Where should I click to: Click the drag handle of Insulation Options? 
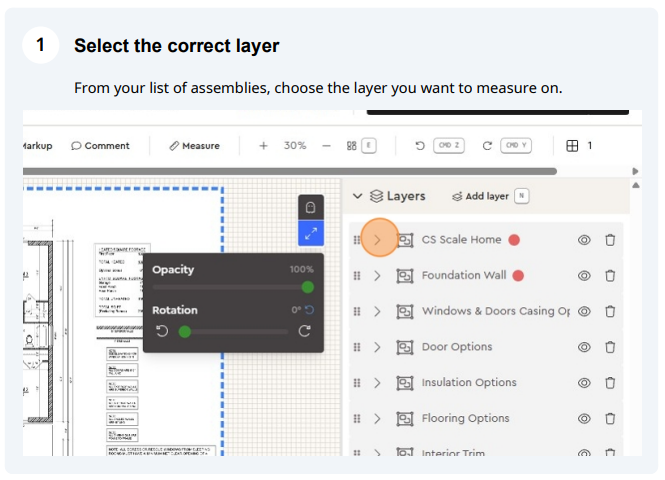[x=357, y=383]
